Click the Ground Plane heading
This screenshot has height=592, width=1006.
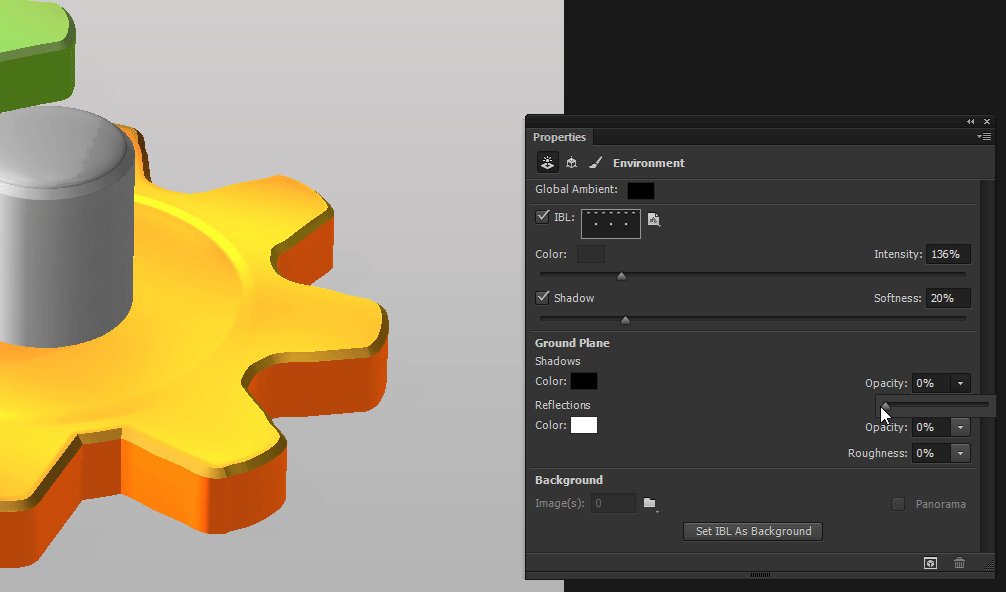click(572, 343)
